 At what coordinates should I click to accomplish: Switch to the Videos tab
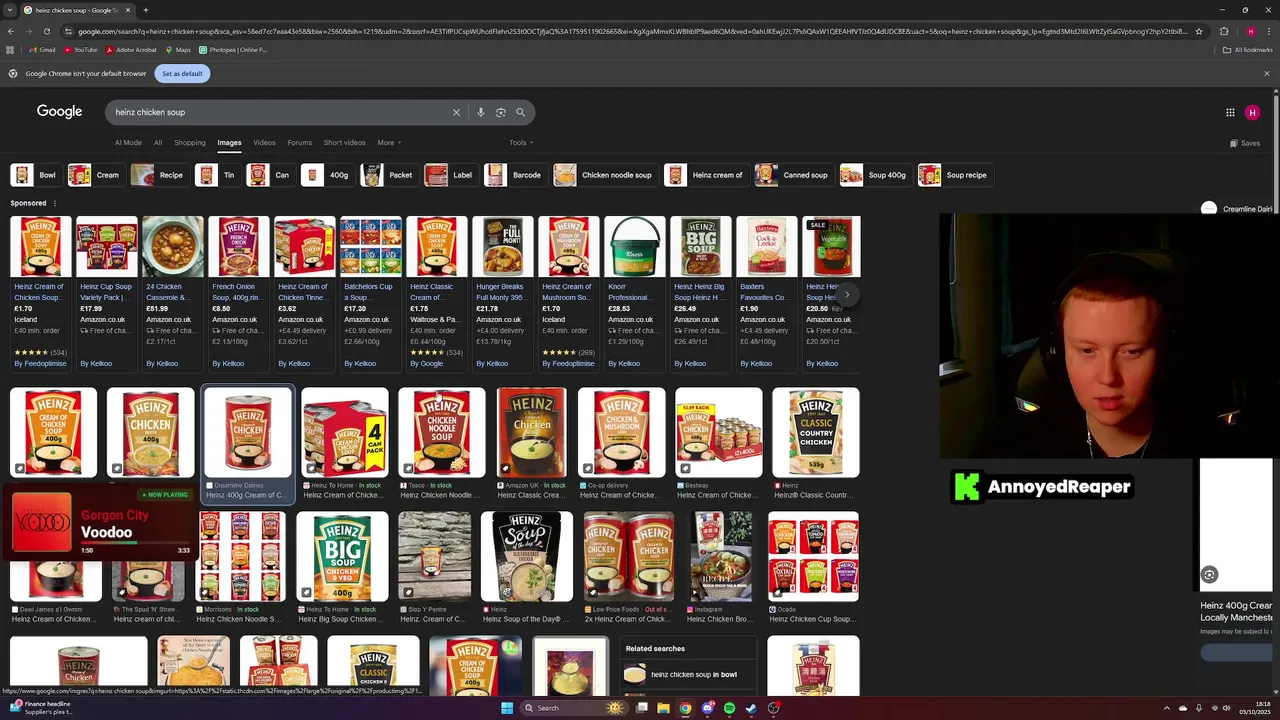point(264,143)
